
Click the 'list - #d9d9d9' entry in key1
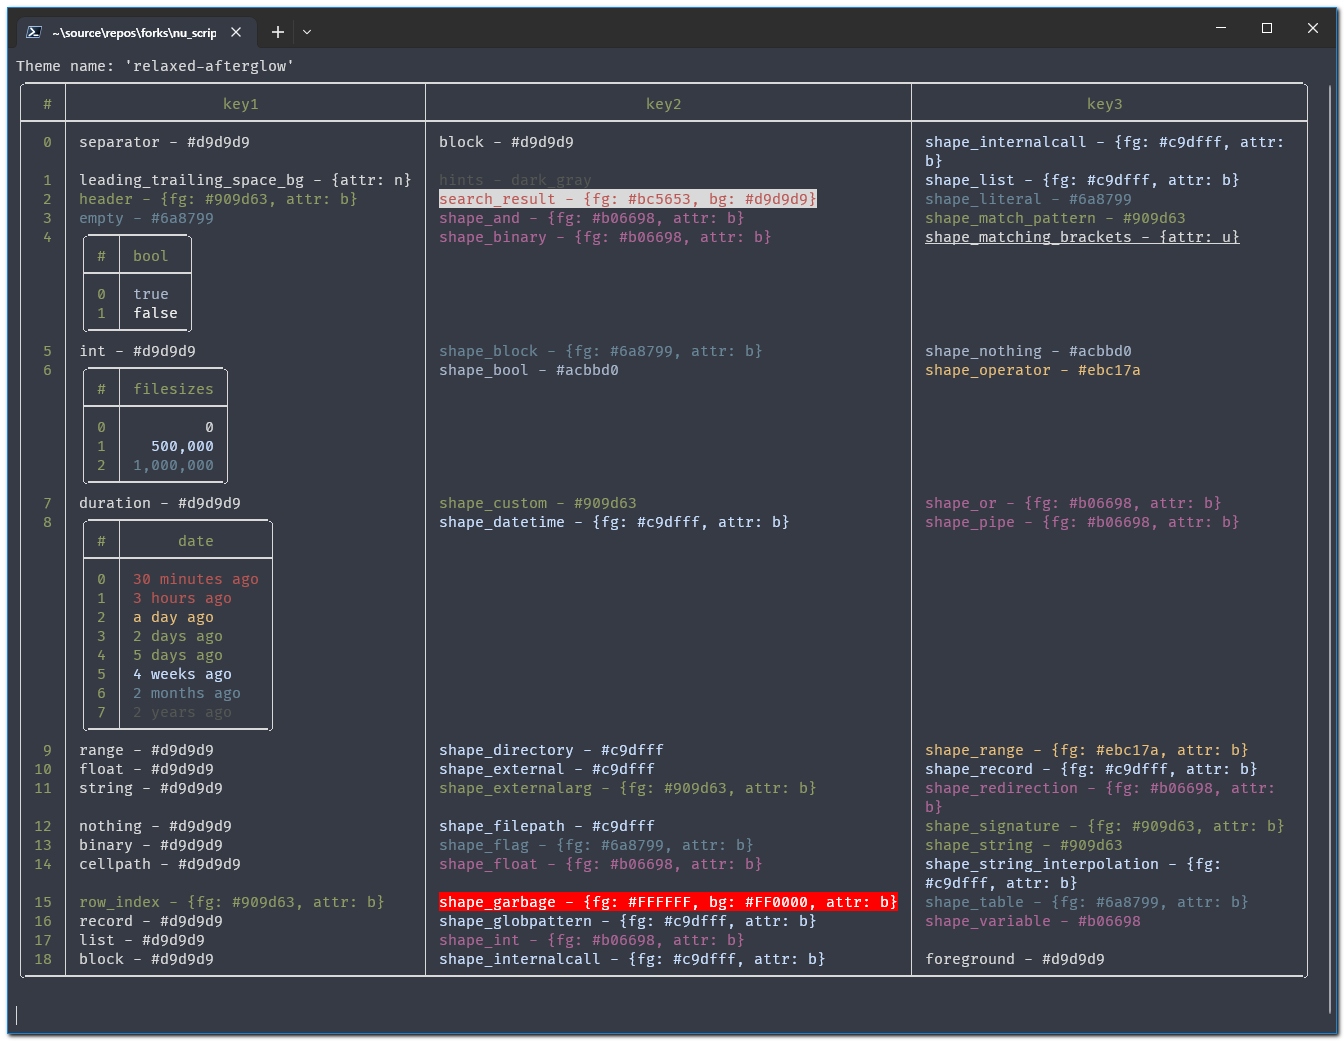coord(142,940)
